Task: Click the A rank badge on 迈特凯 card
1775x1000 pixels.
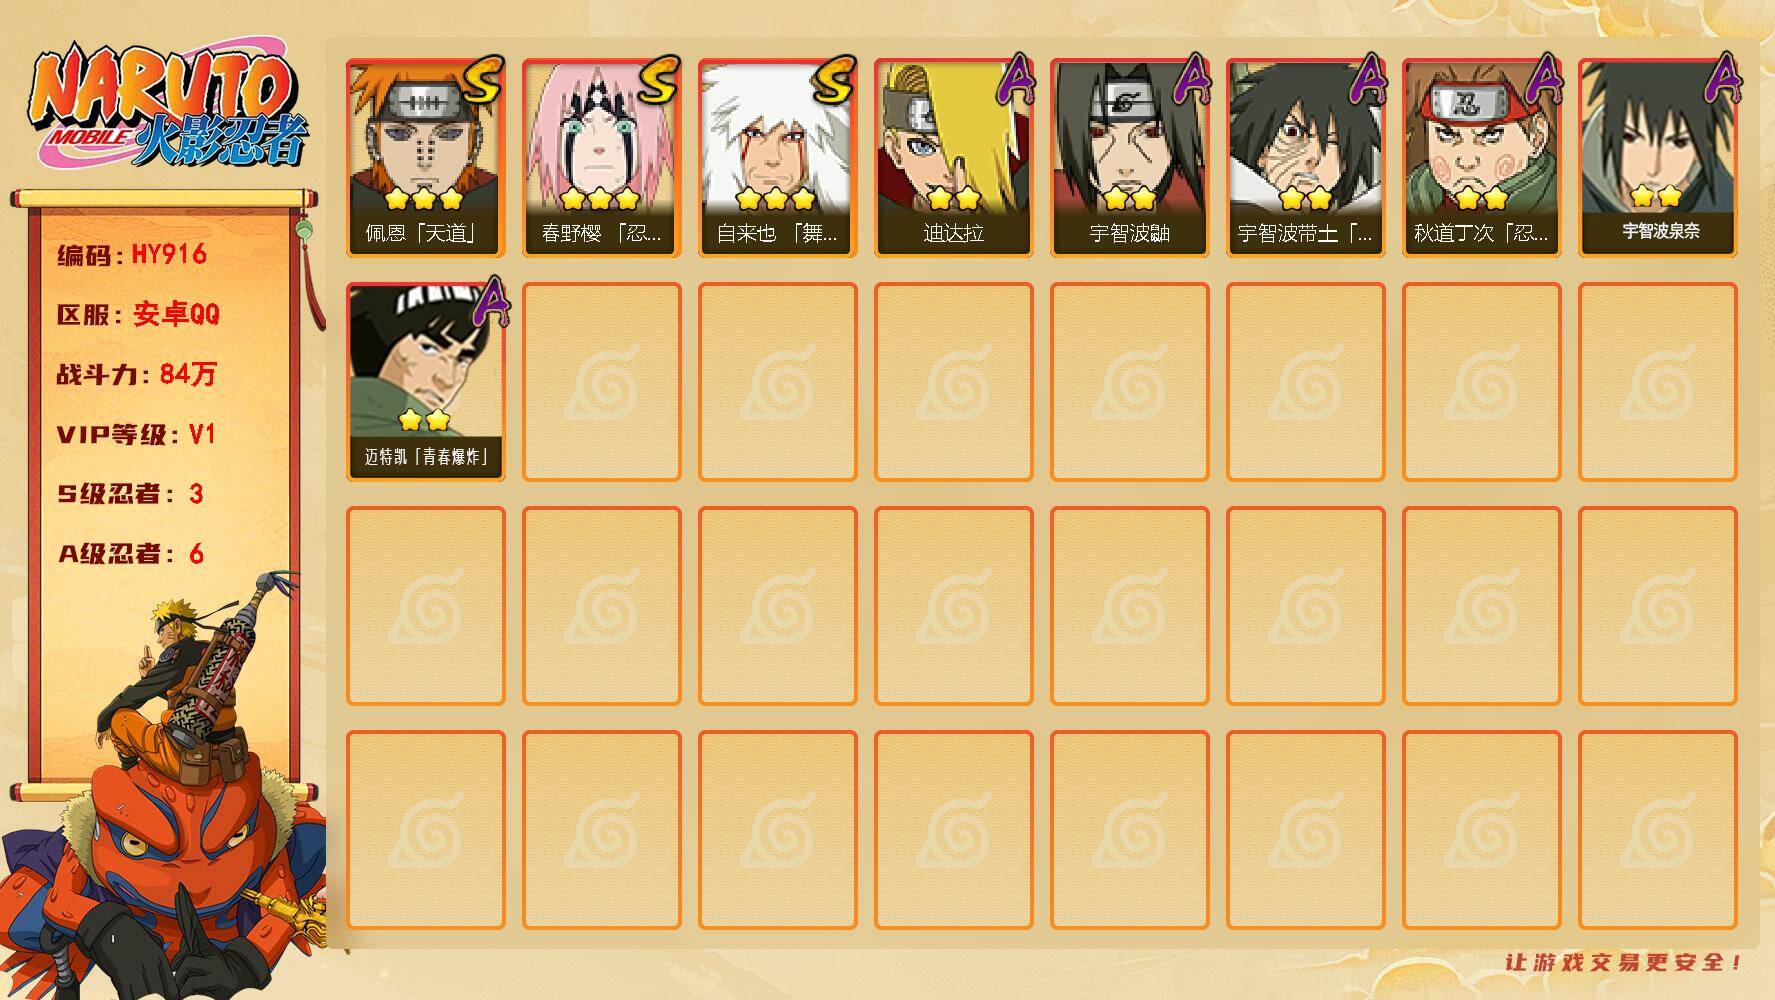Action: tap(488, 303)
